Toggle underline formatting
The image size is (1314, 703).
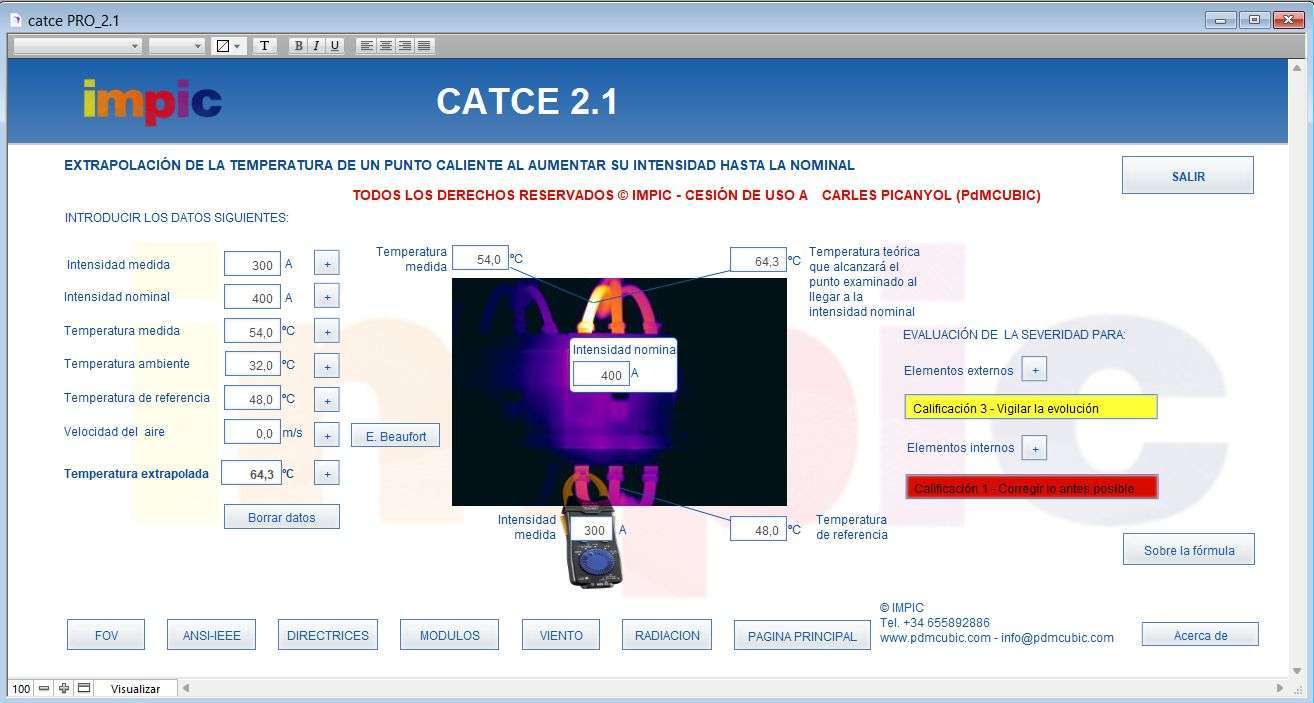coord(333,45)
